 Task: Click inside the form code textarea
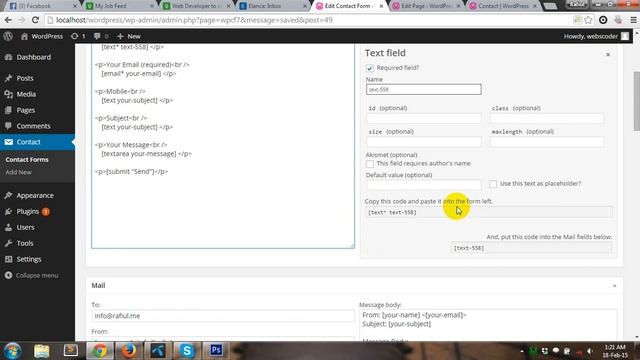pyautogui.click(x=223, y=146)
